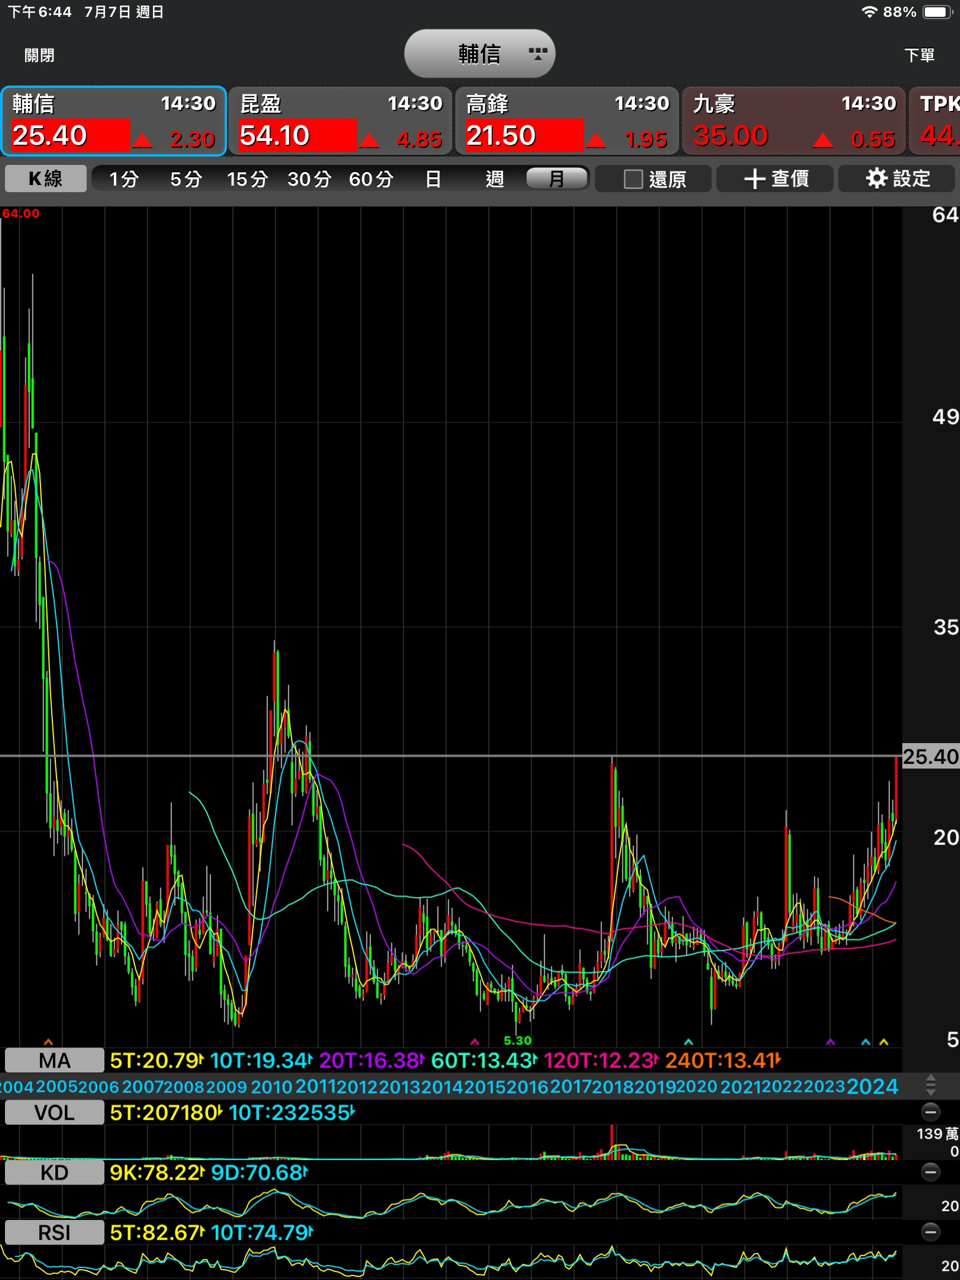Tap the 查價 plus crosshair button
Screen dimensions: 960x1280
tap(776, 179)
